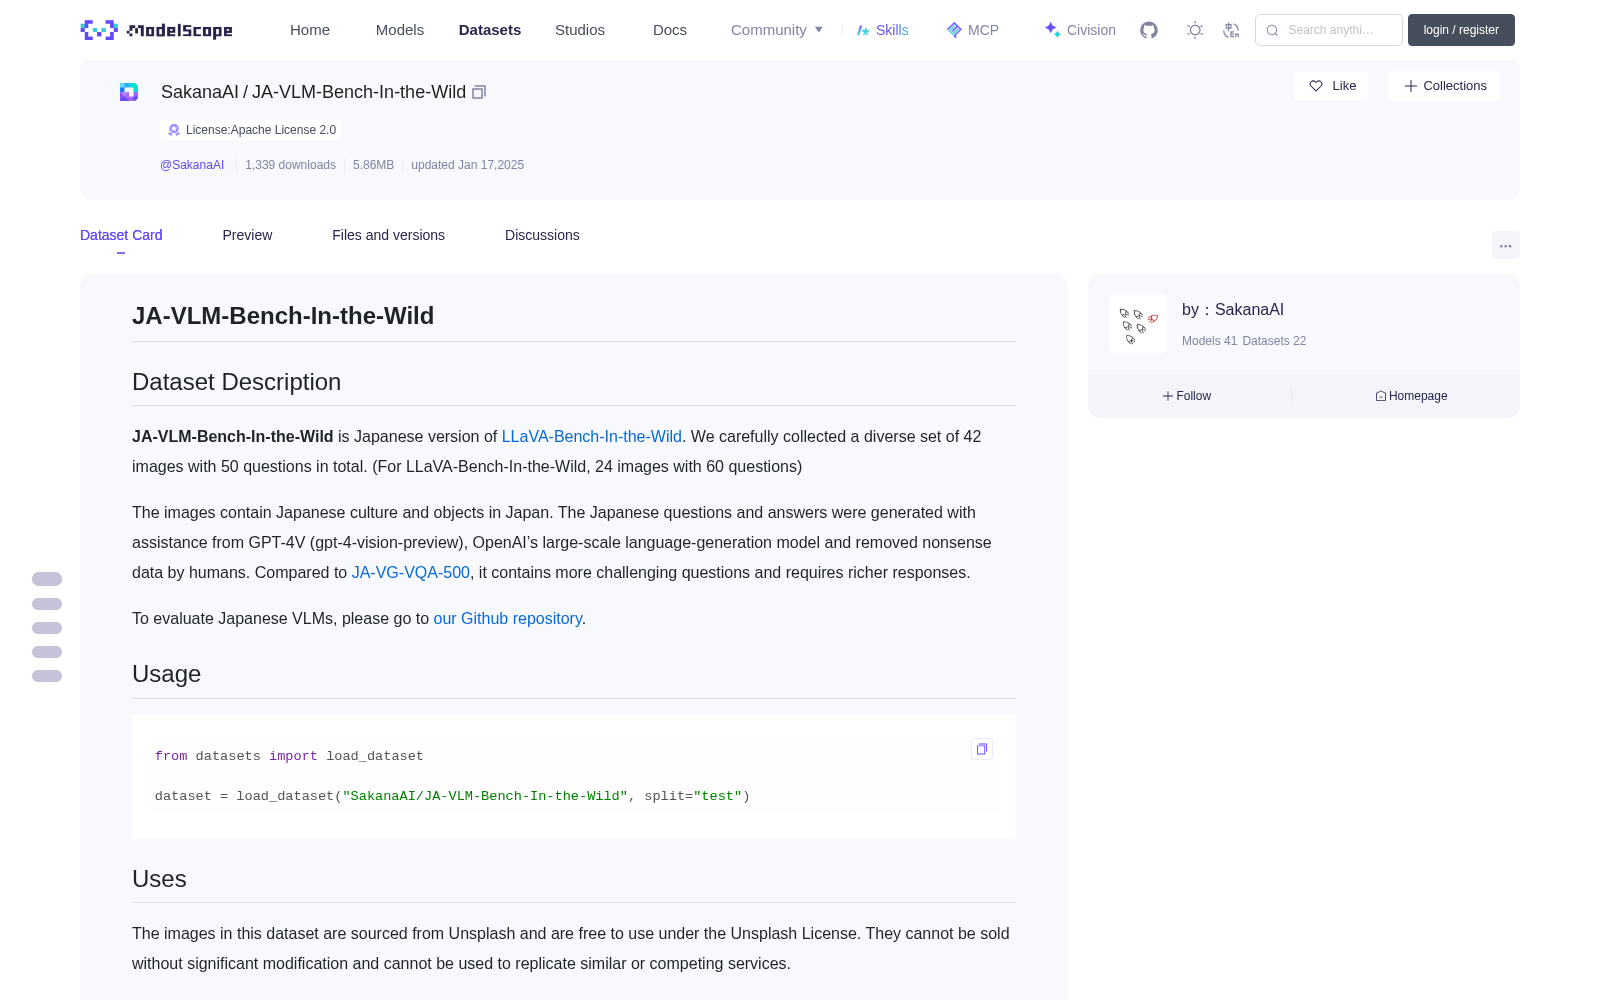Switch language with the translate icon
Viewport: 1600px width, 1000px height.
[x=1231, y=30]
